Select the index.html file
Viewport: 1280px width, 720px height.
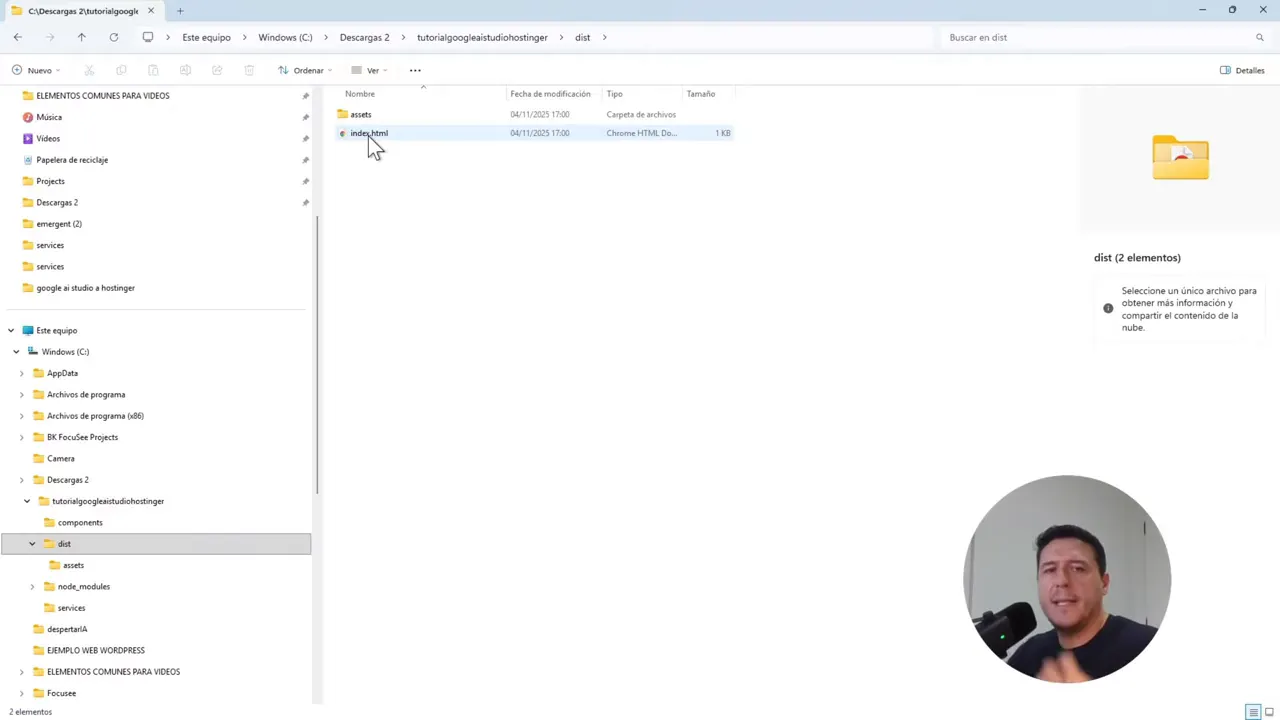pyautogui.click(x=369, y=133)
